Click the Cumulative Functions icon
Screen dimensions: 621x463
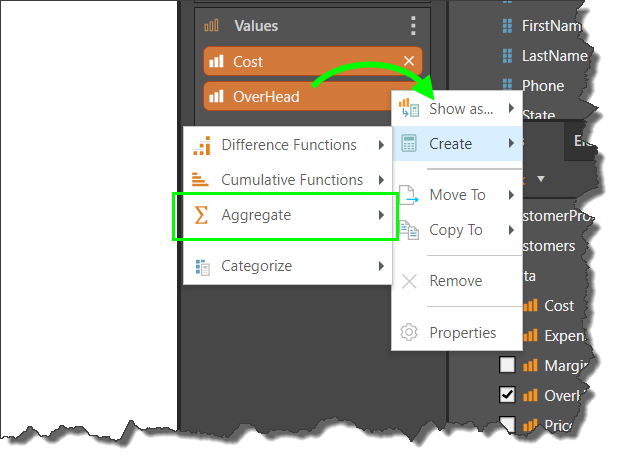coord(201,180)
